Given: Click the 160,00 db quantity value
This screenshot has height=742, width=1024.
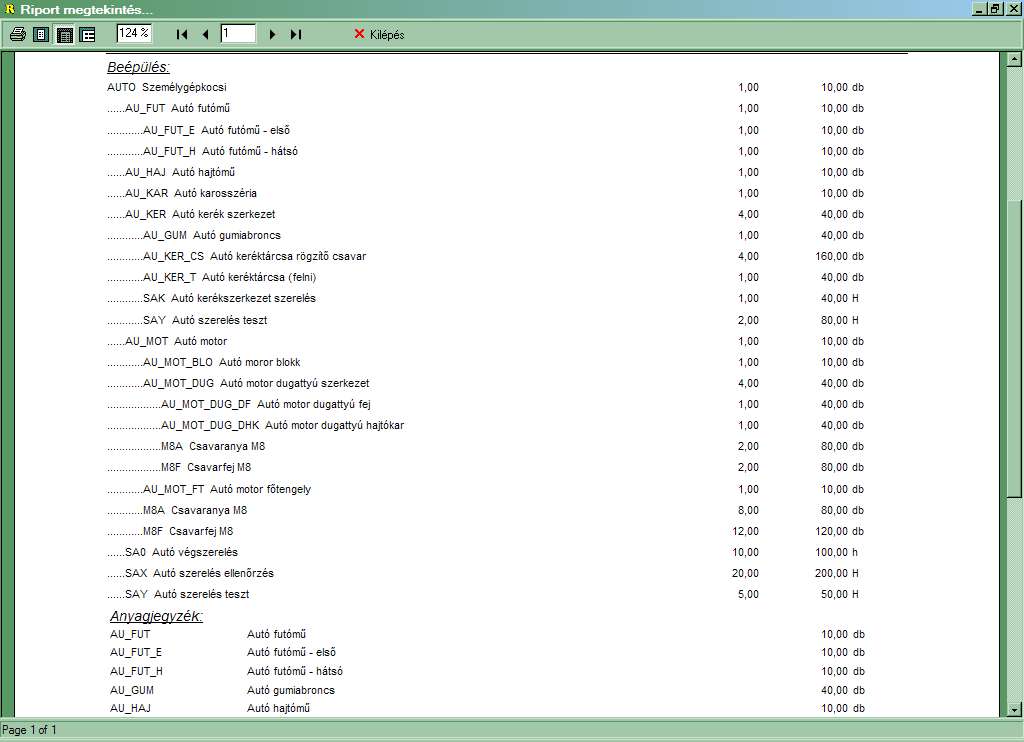Looking at the screenshot, I should pos(839,256).
